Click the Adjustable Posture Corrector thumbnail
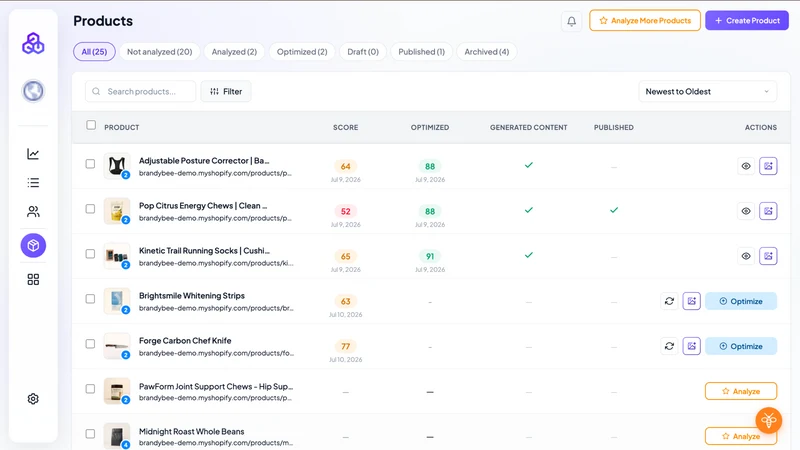Image resolution: width=800 pixels, height=450 pixels. 117,166
